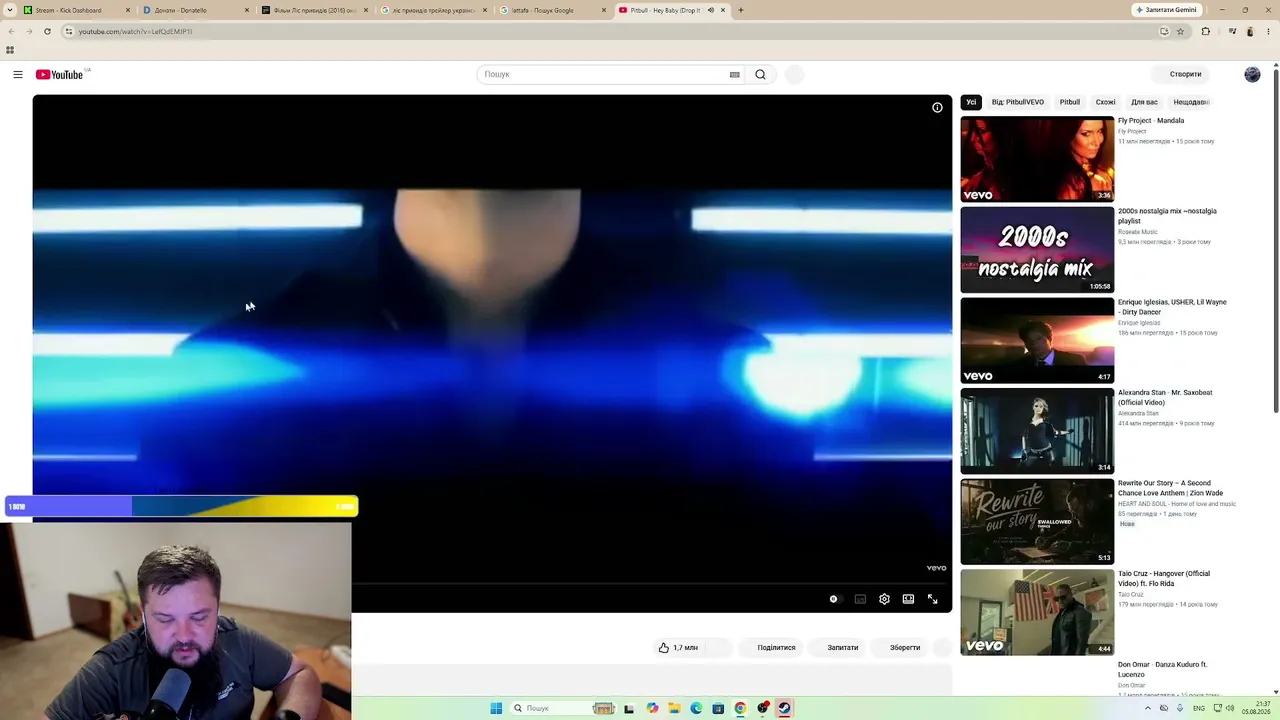Image resolution: width=1280 pixels, height=720 pixels.
Task: Open the 2000s nostalgia mix thumbnail
Action: tap(1037, 250)
